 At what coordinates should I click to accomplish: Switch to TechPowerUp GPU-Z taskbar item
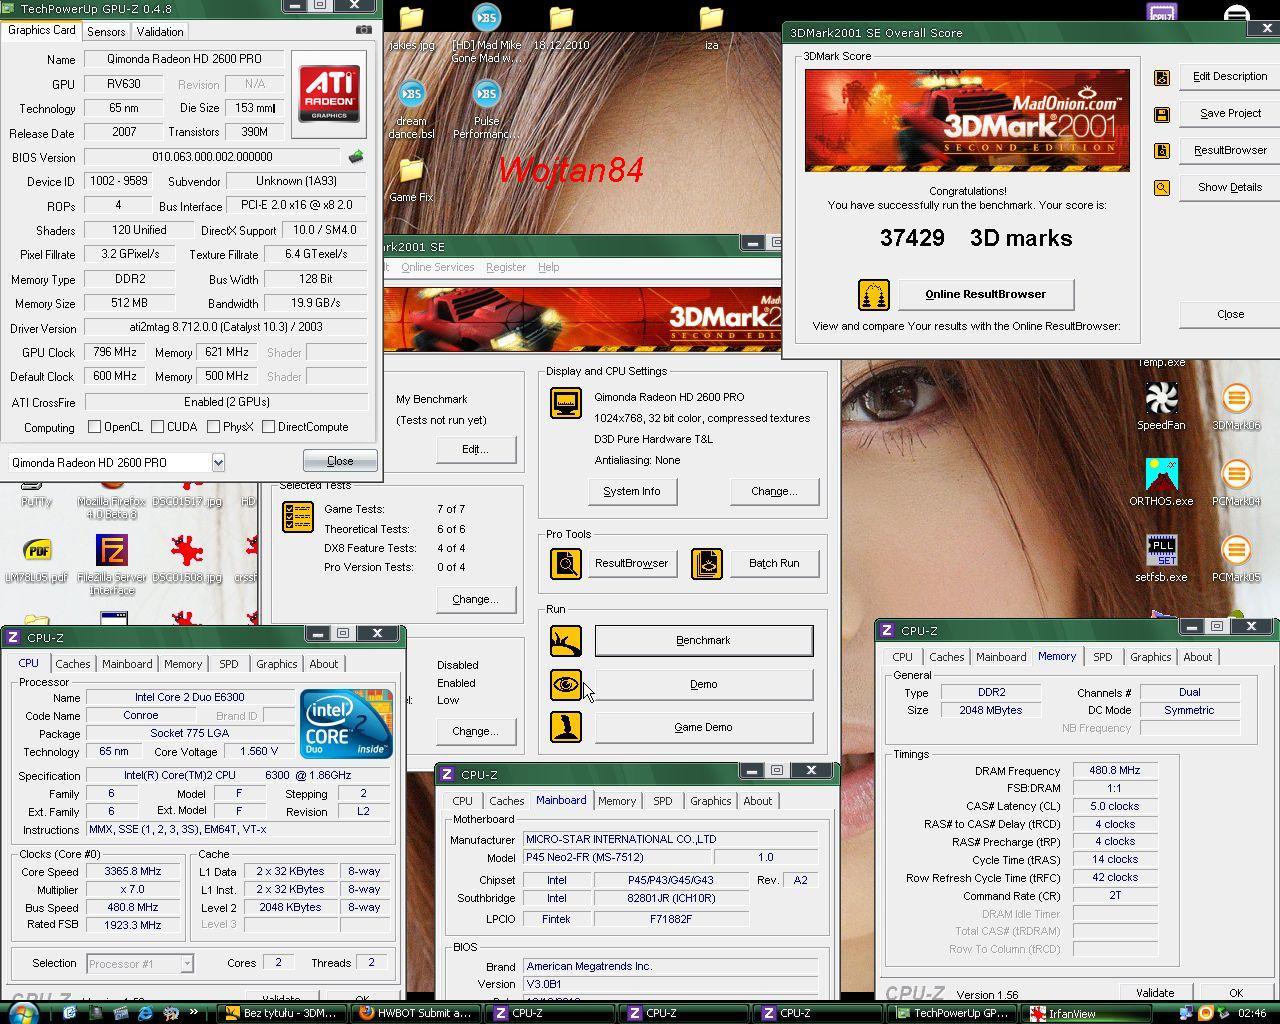[953, 1013]
